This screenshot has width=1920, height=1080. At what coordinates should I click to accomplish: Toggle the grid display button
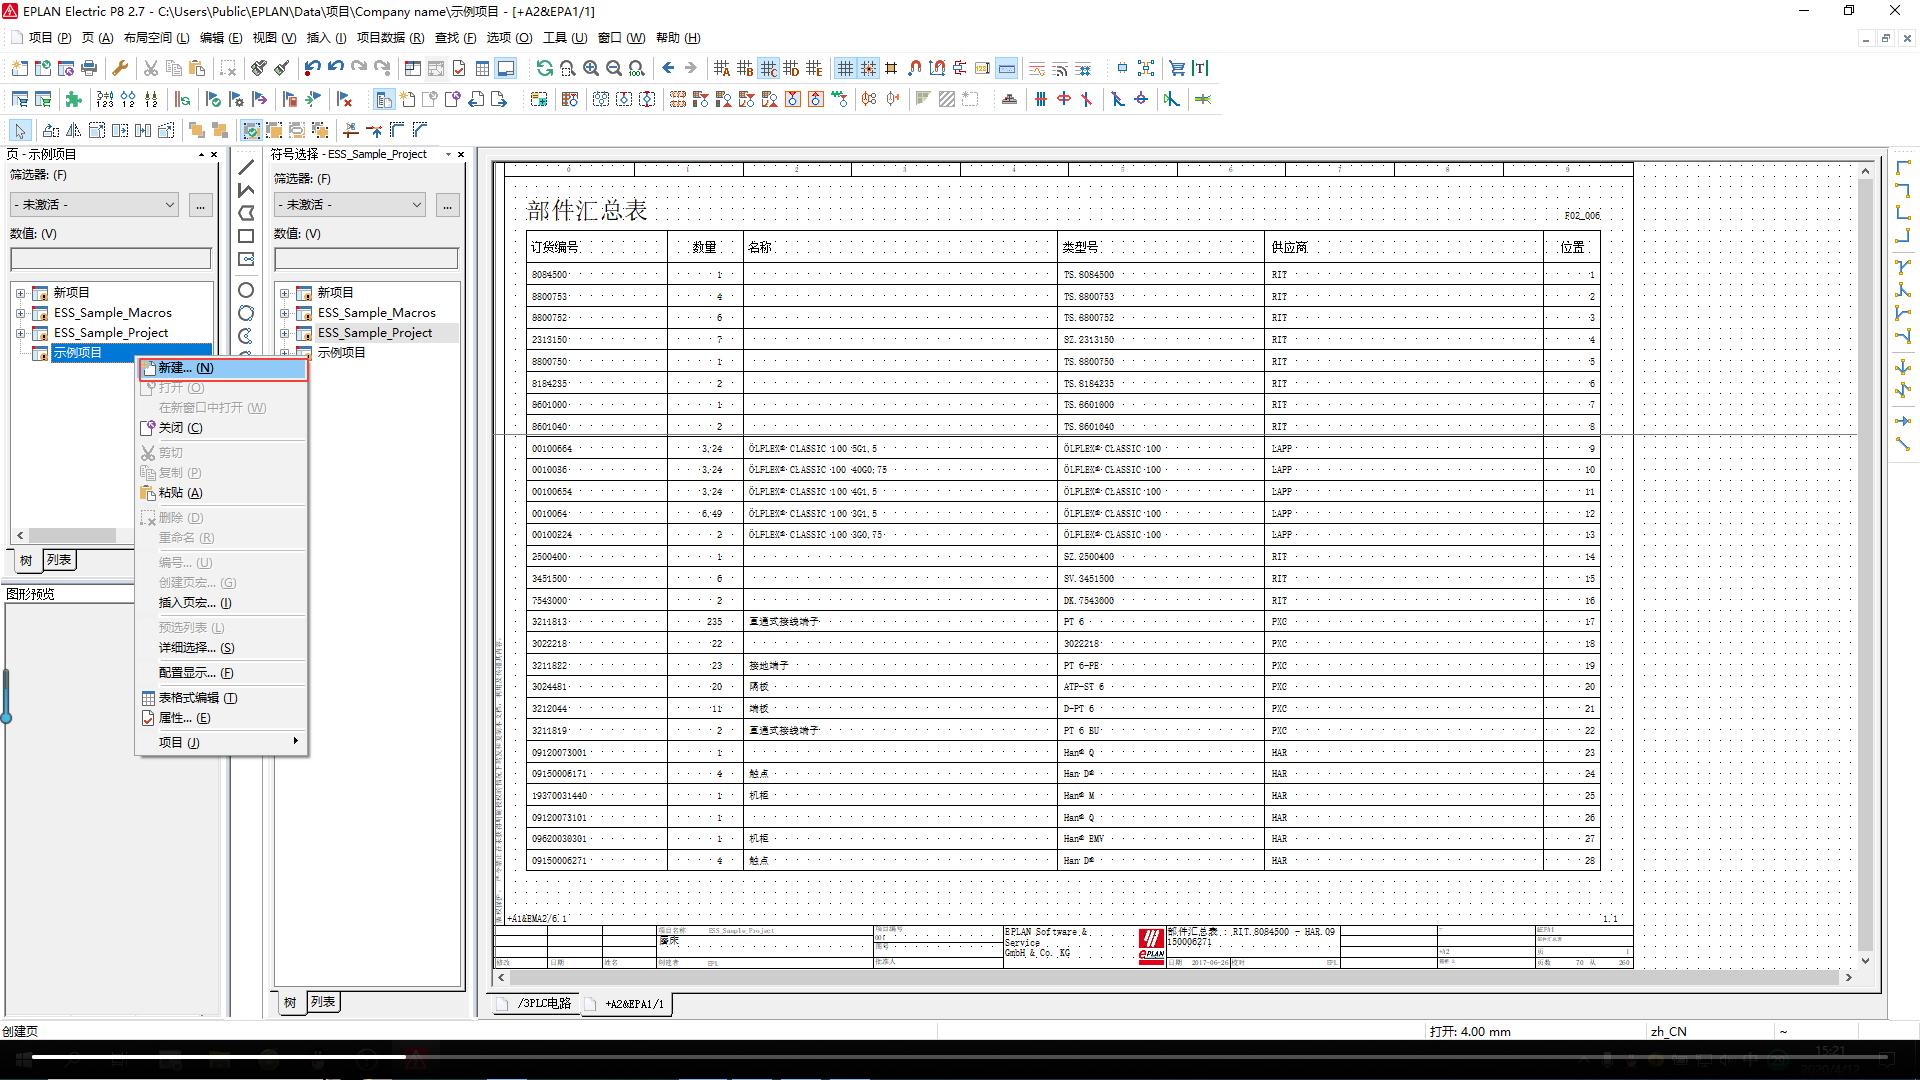pyautogui.click(x=845, y=68)
